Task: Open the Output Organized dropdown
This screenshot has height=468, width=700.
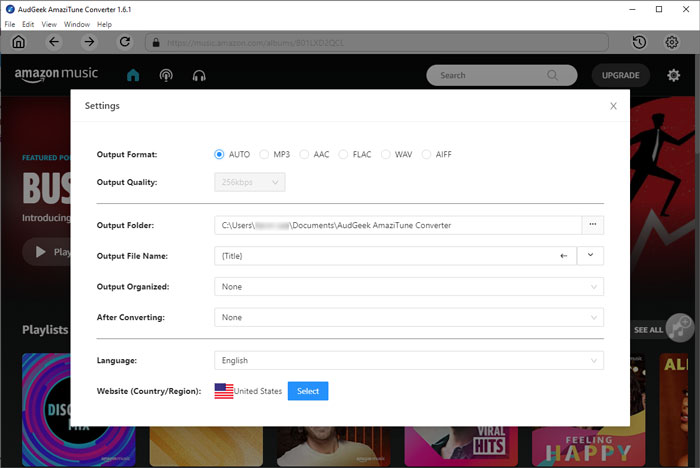Action: [409, 287]
